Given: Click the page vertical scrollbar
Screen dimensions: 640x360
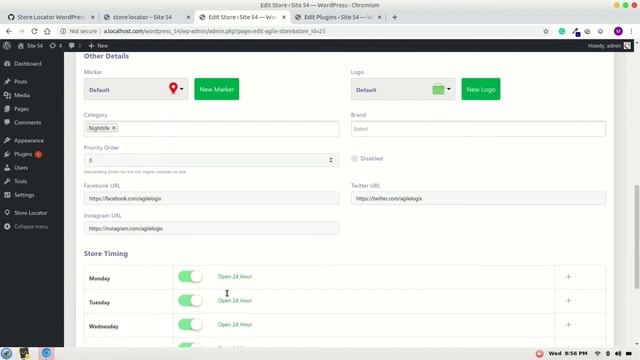Looking at the screenshot, I should pyautogui.click(x=636, y=237).
